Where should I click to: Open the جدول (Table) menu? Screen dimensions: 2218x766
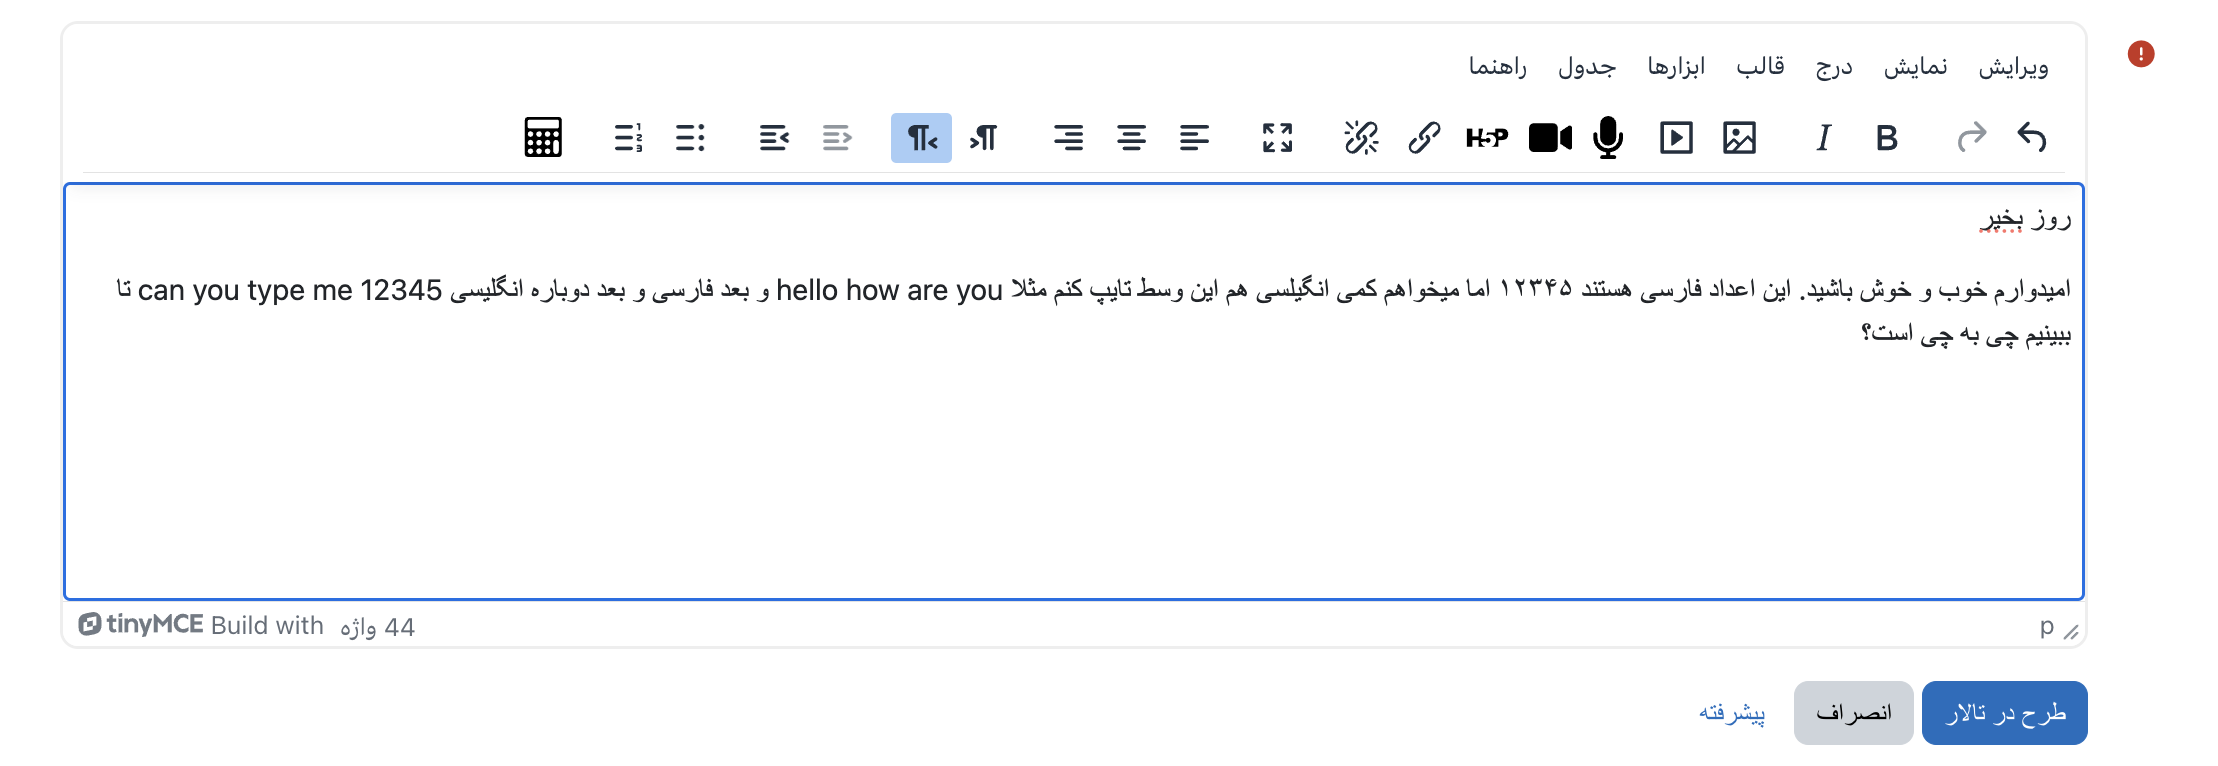coord(1587,67)
